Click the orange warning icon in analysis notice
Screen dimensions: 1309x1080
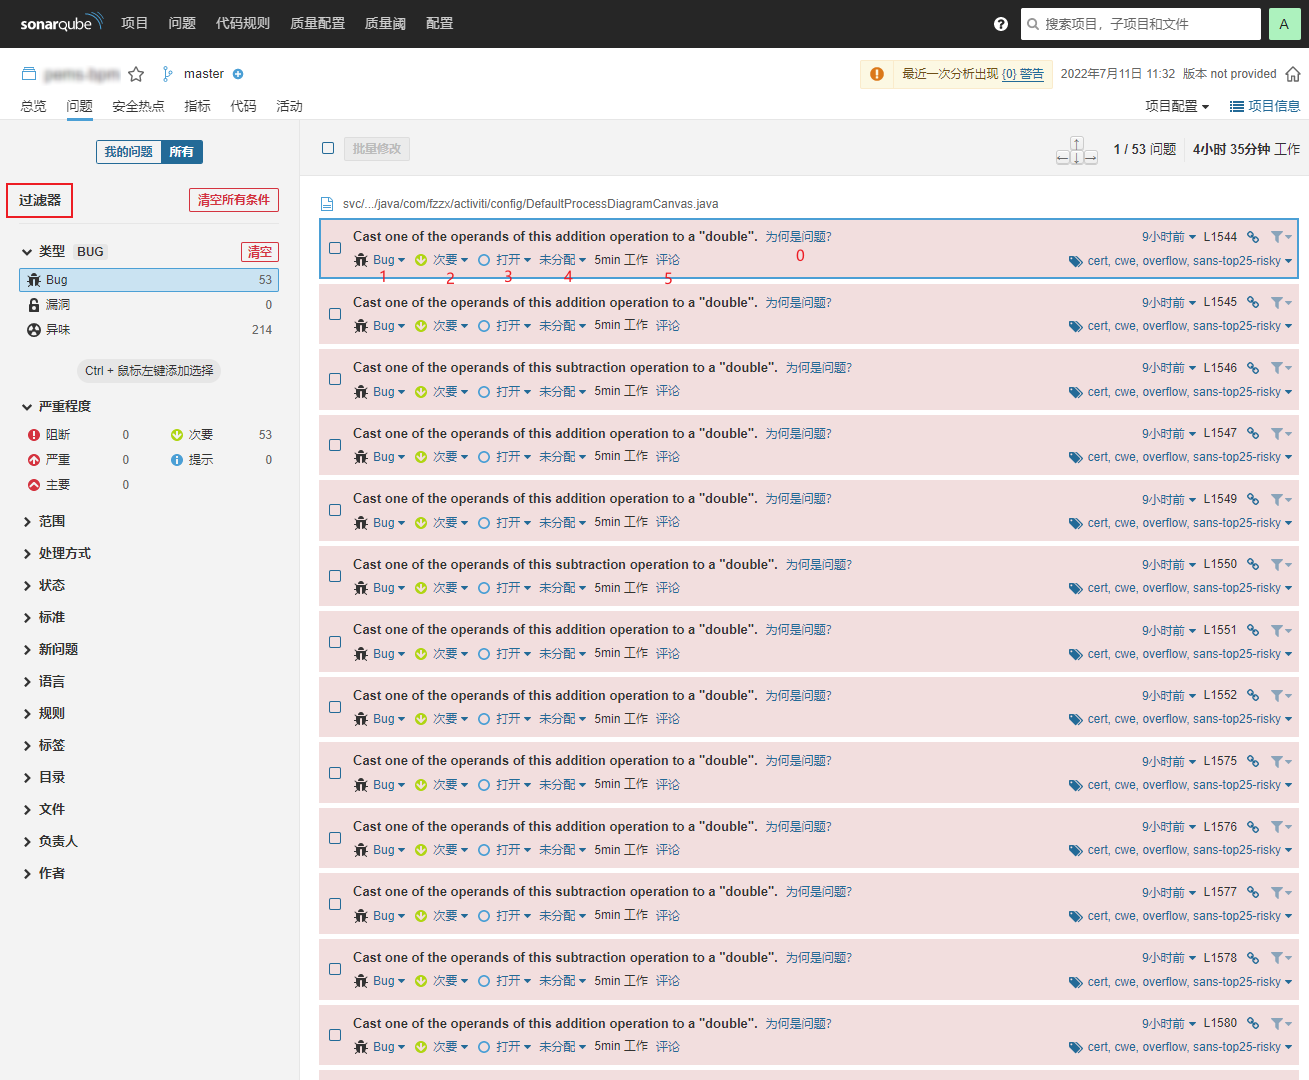877,74
